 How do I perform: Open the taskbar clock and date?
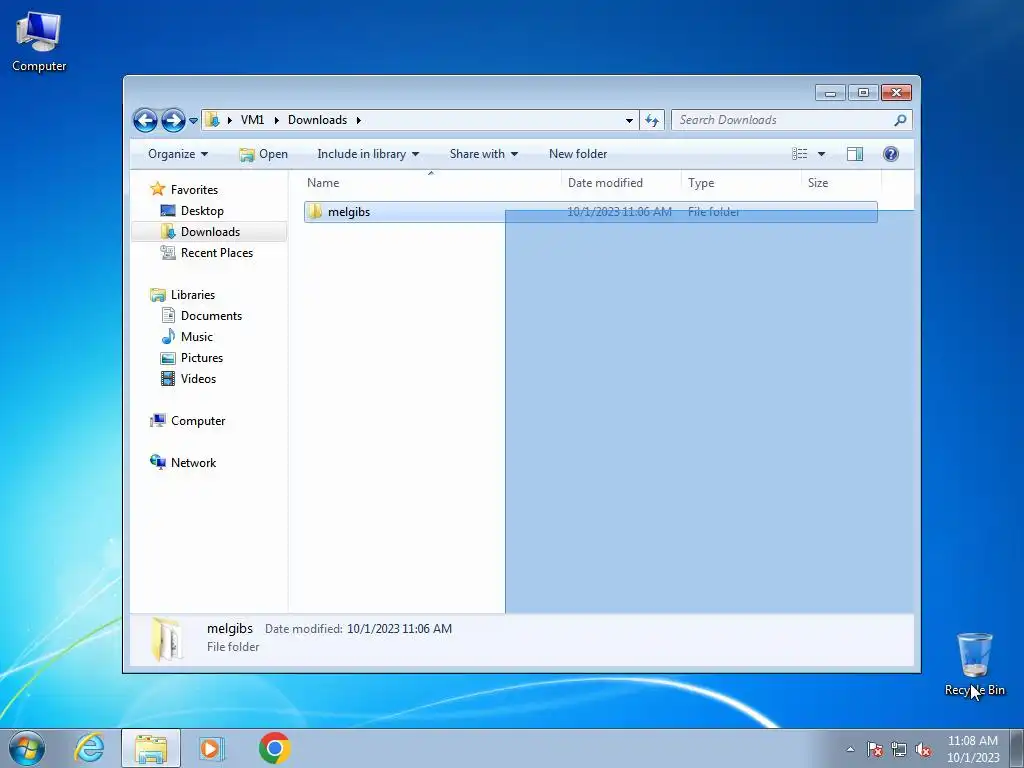(973, 749)
